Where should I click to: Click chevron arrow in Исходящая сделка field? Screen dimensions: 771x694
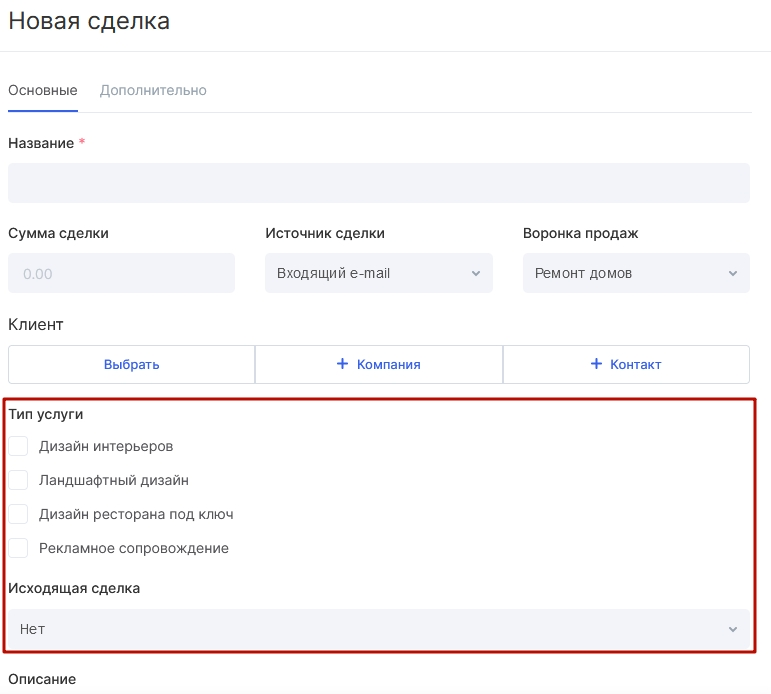[733, 629]
